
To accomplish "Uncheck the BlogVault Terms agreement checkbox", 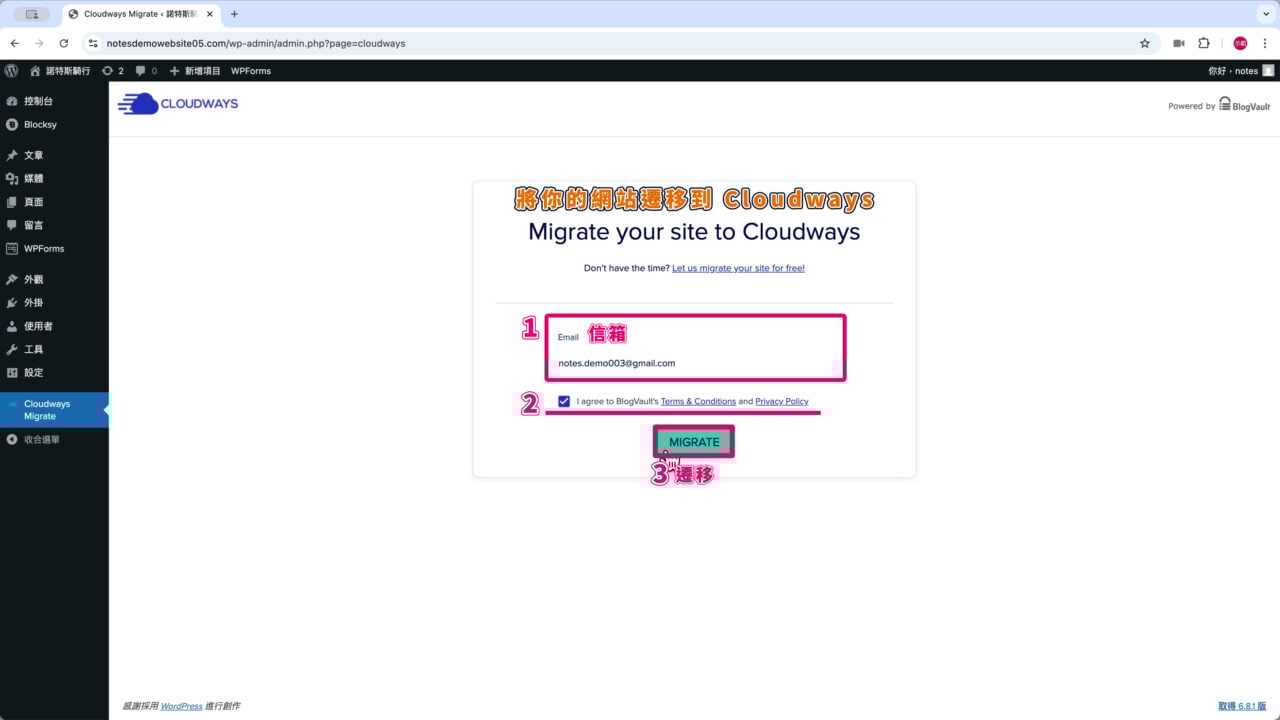I will pos(564,401).
